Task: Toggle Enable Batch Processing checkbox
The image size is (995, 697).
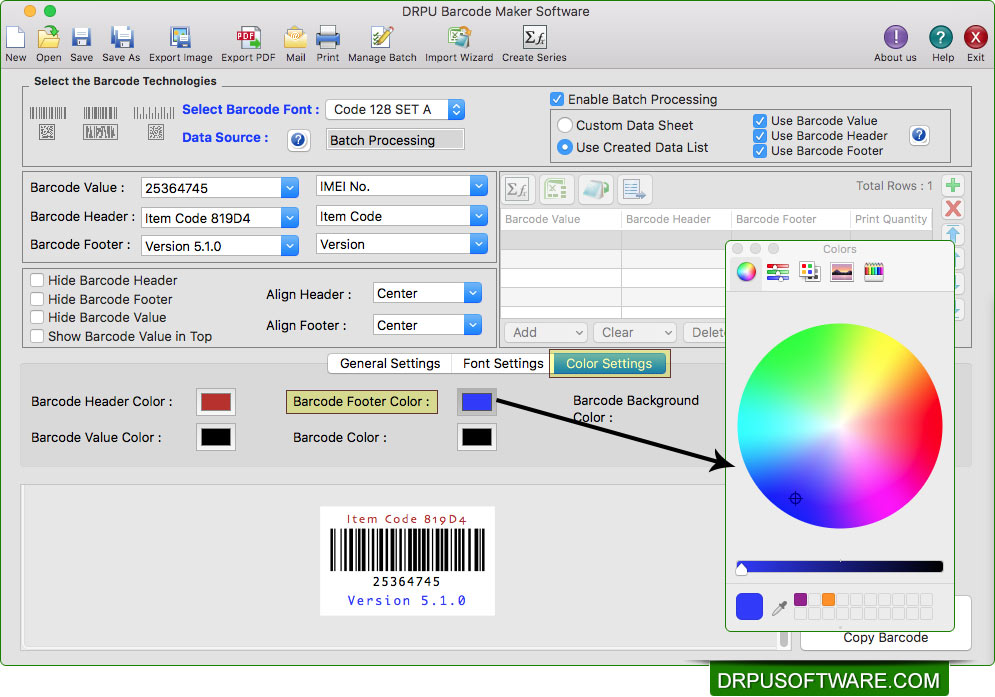Action: [557, 99]
